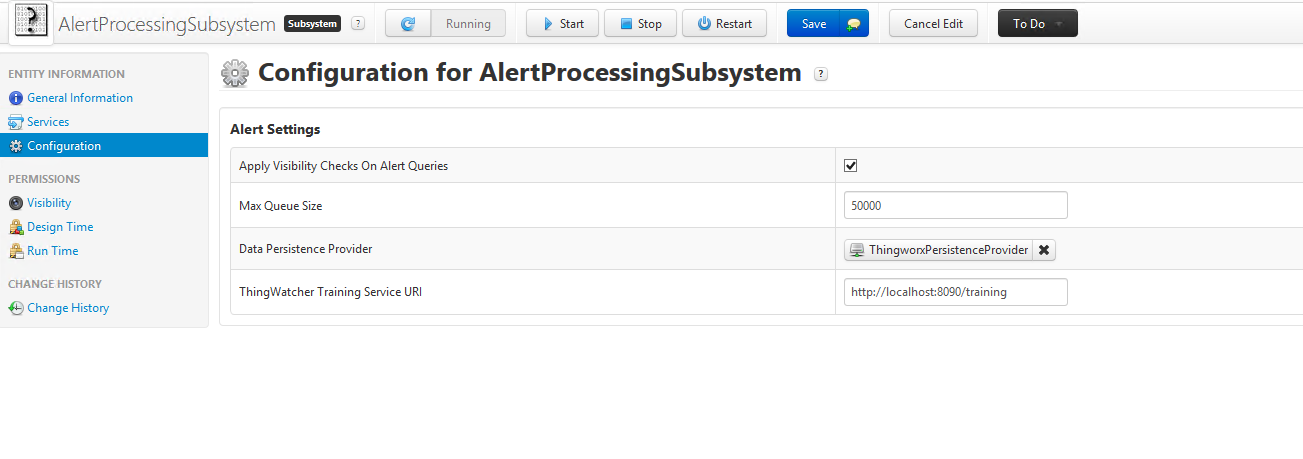This screenshot has height=459, width=1303.
Task: Click the help icon next to Subsystem badge
Action: (358, 23)
